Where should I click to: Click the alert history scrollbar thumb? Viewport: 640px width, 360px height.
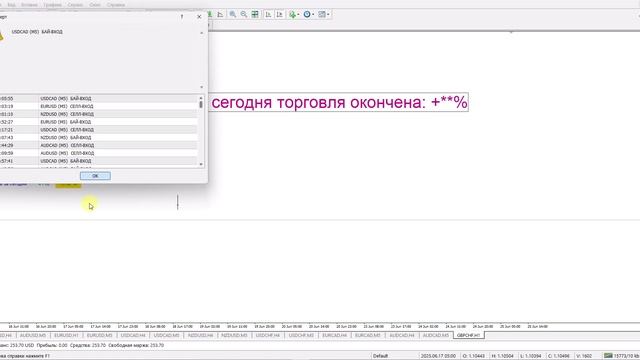point(201,104)
